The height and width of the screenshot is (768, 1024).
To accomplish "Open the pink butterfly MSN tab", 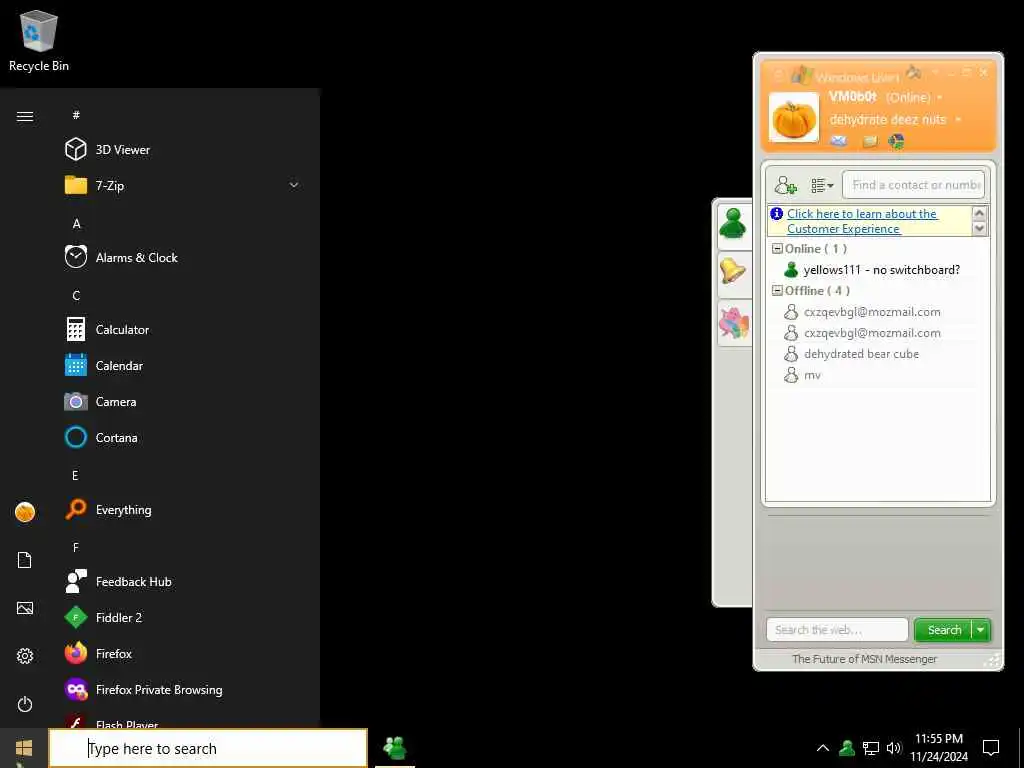I will 734,323.
